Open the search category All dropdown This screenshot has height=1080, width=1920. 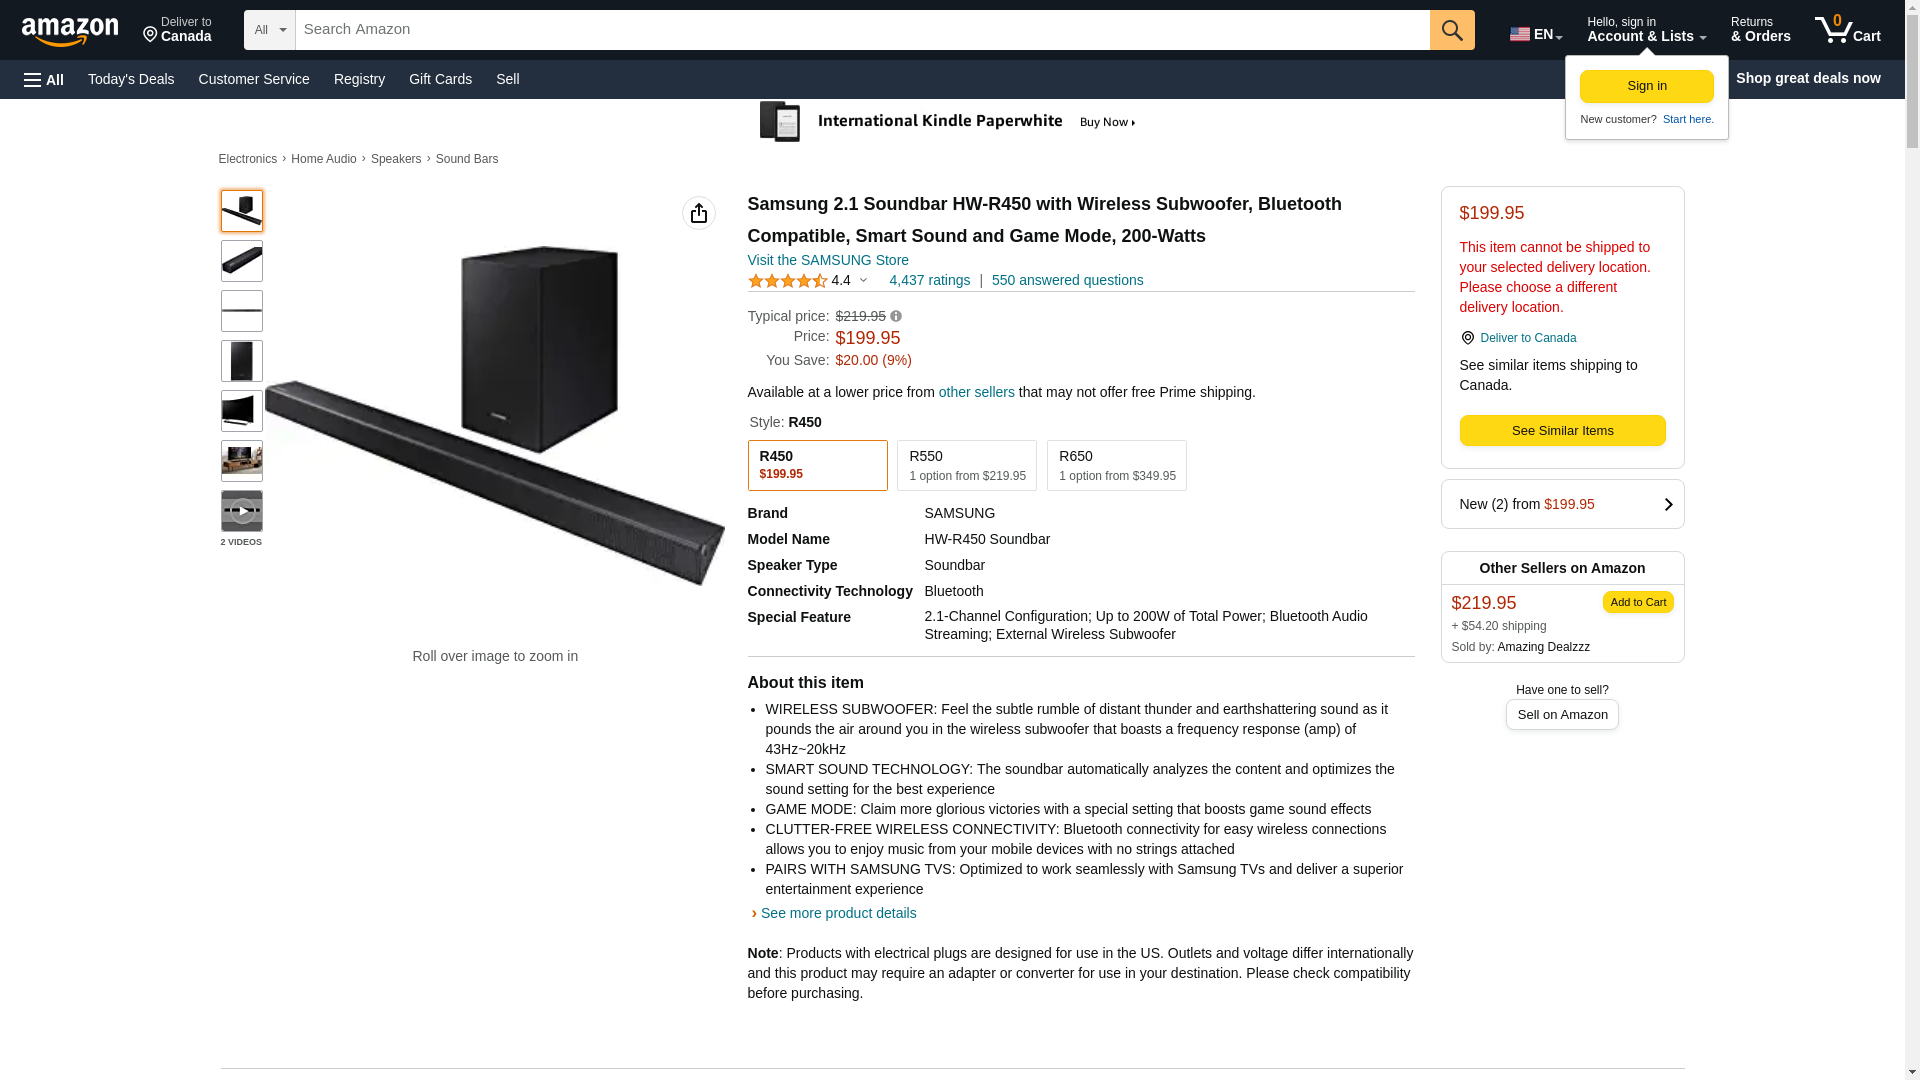tap(269, 30)
